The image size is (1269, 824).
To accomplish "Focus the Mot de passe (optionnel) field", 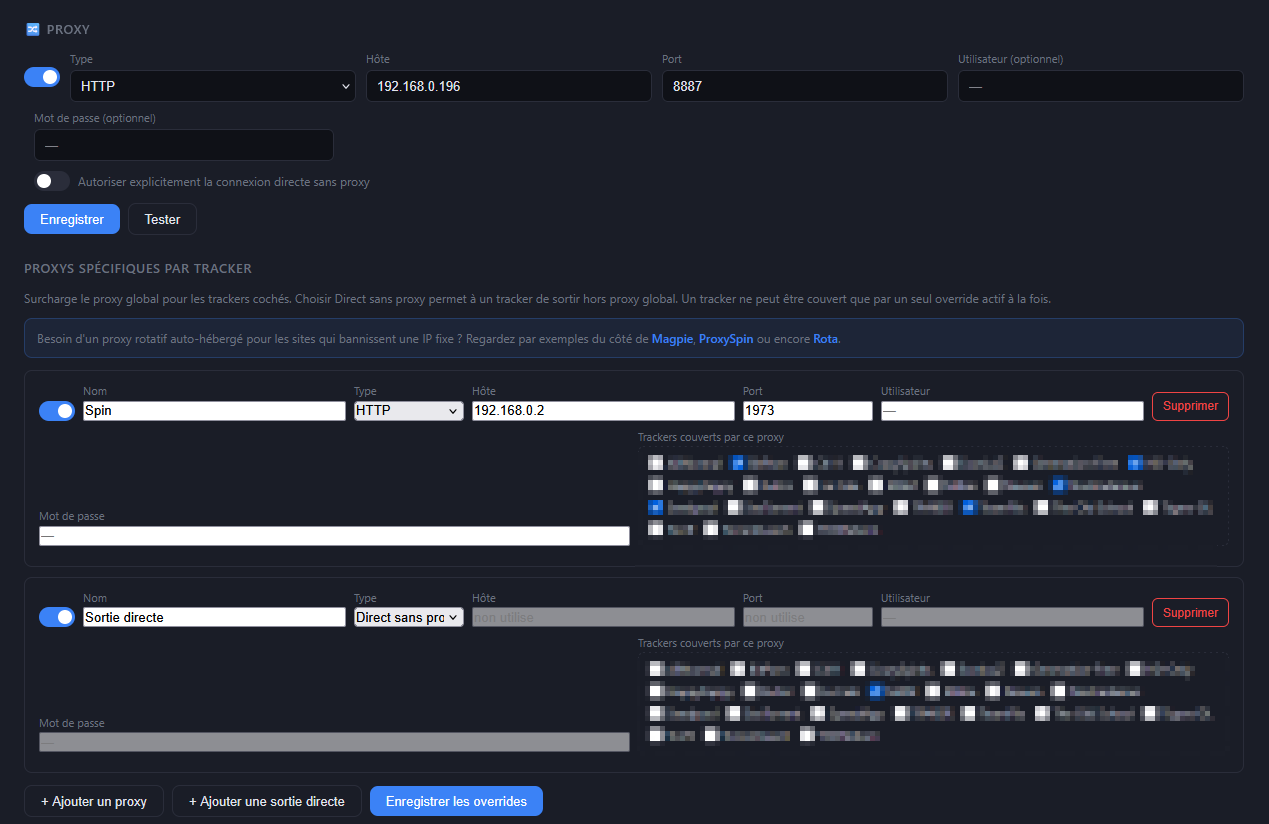I will tap(183, 145).
